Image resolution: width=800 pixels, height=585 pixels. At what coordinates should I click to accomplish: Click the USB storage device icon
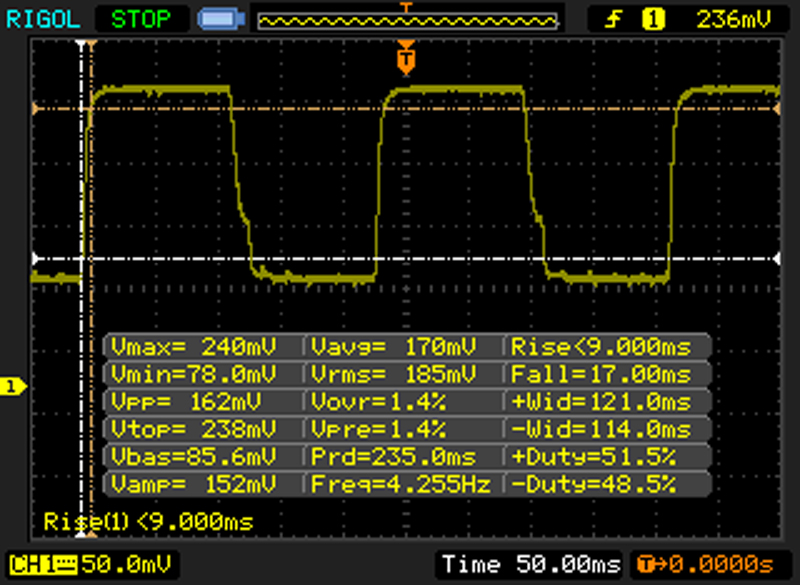221,19
